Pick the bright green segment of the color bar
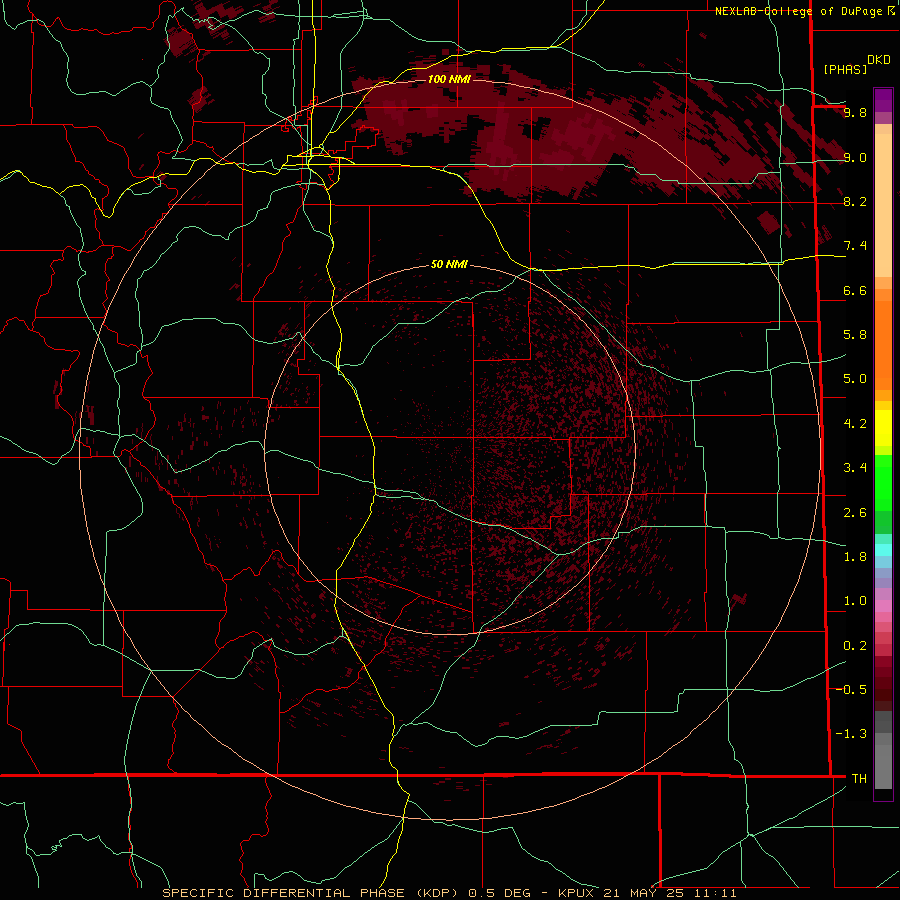Viewport: 900px width, 900px height. pos(883,482)
